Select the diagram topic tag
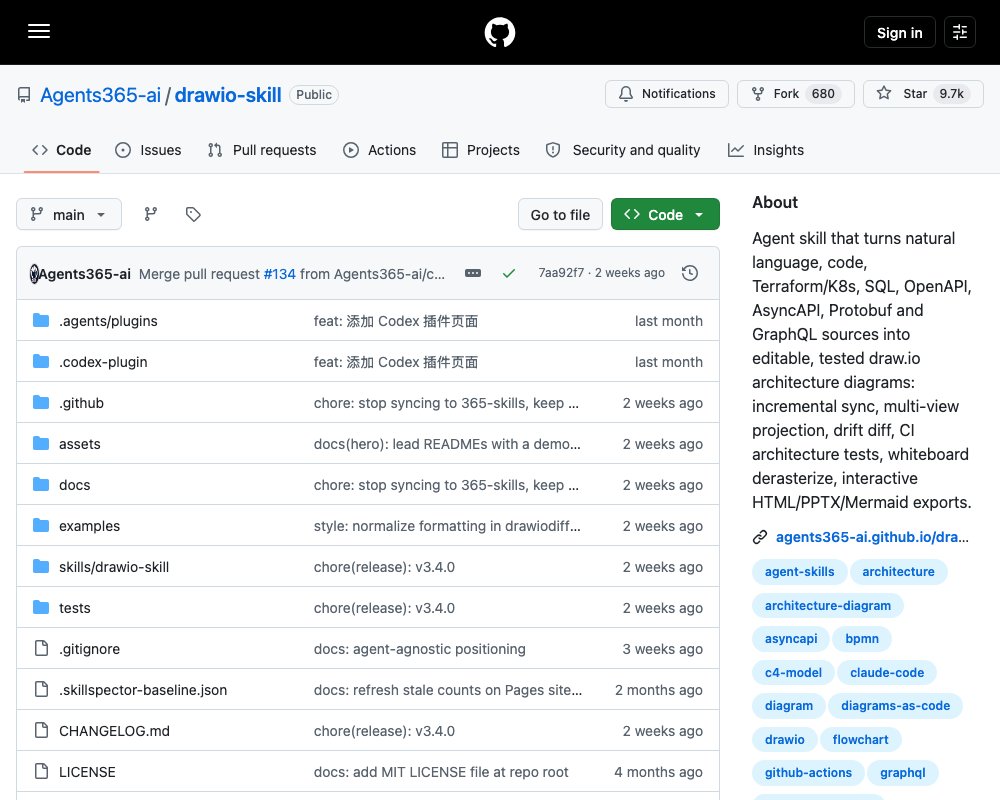1000x800 pixels. 789,706
